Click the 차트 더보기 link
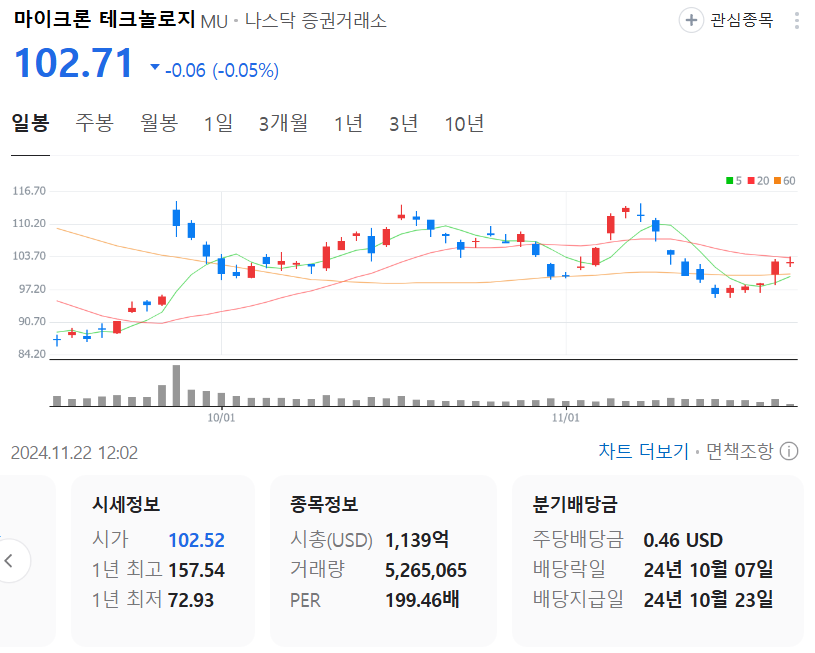 click(643, 451)
